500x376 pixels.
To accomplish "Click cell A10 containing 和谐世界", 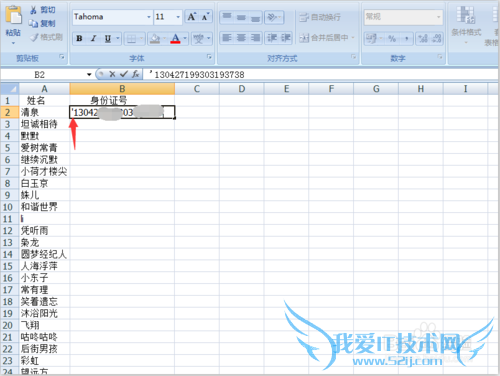I will 44,207.
